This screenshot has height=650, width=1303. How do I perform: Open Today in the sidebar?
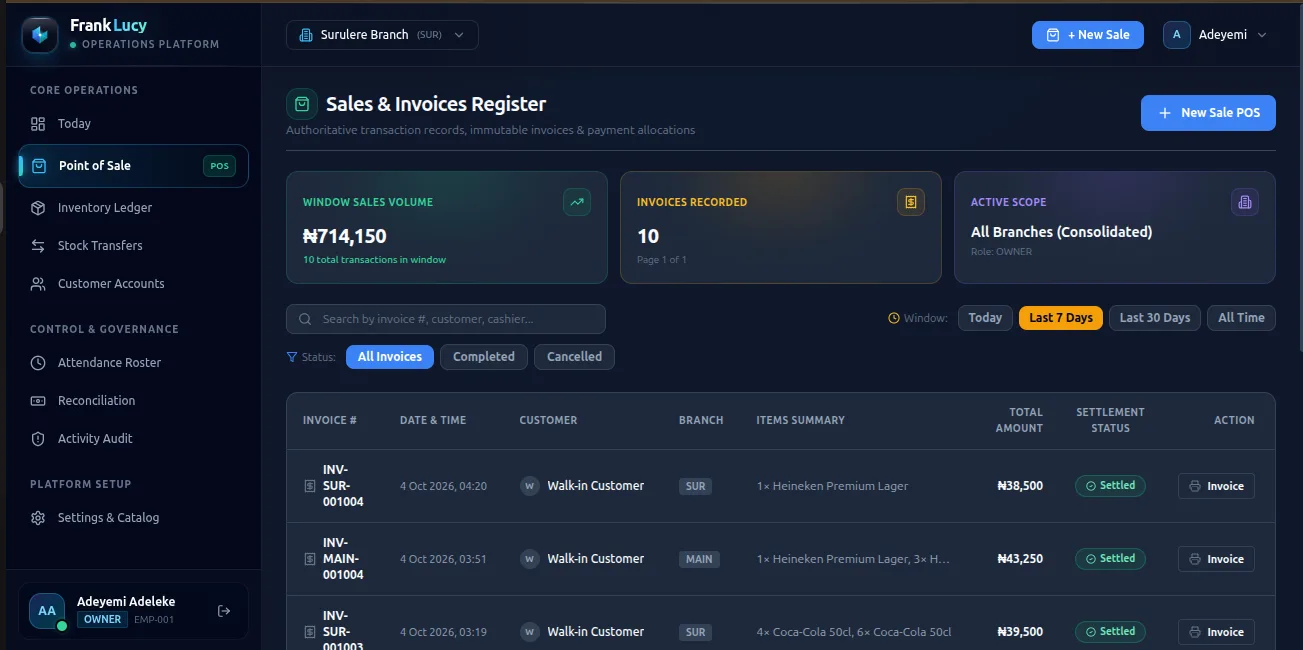[133, 124]
